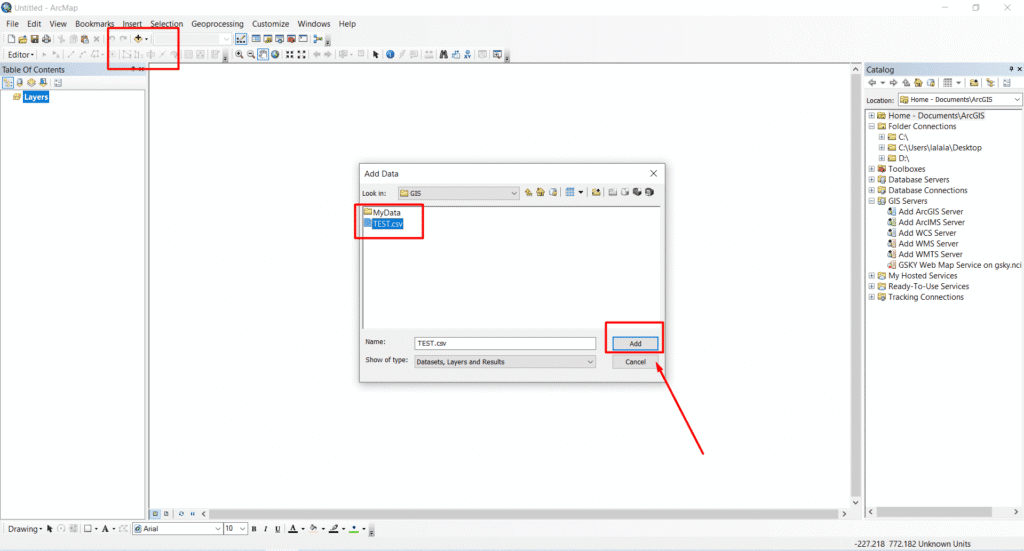Screen dimensions: 1024x551
Task: Click the Cancel button
Action: (x=635, y=362)
